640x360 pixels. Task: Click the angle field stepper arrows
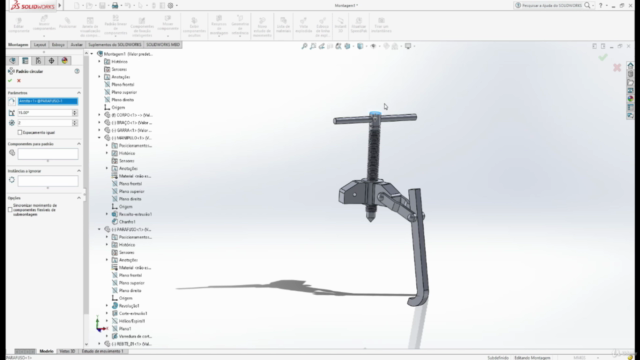point(75,113)
